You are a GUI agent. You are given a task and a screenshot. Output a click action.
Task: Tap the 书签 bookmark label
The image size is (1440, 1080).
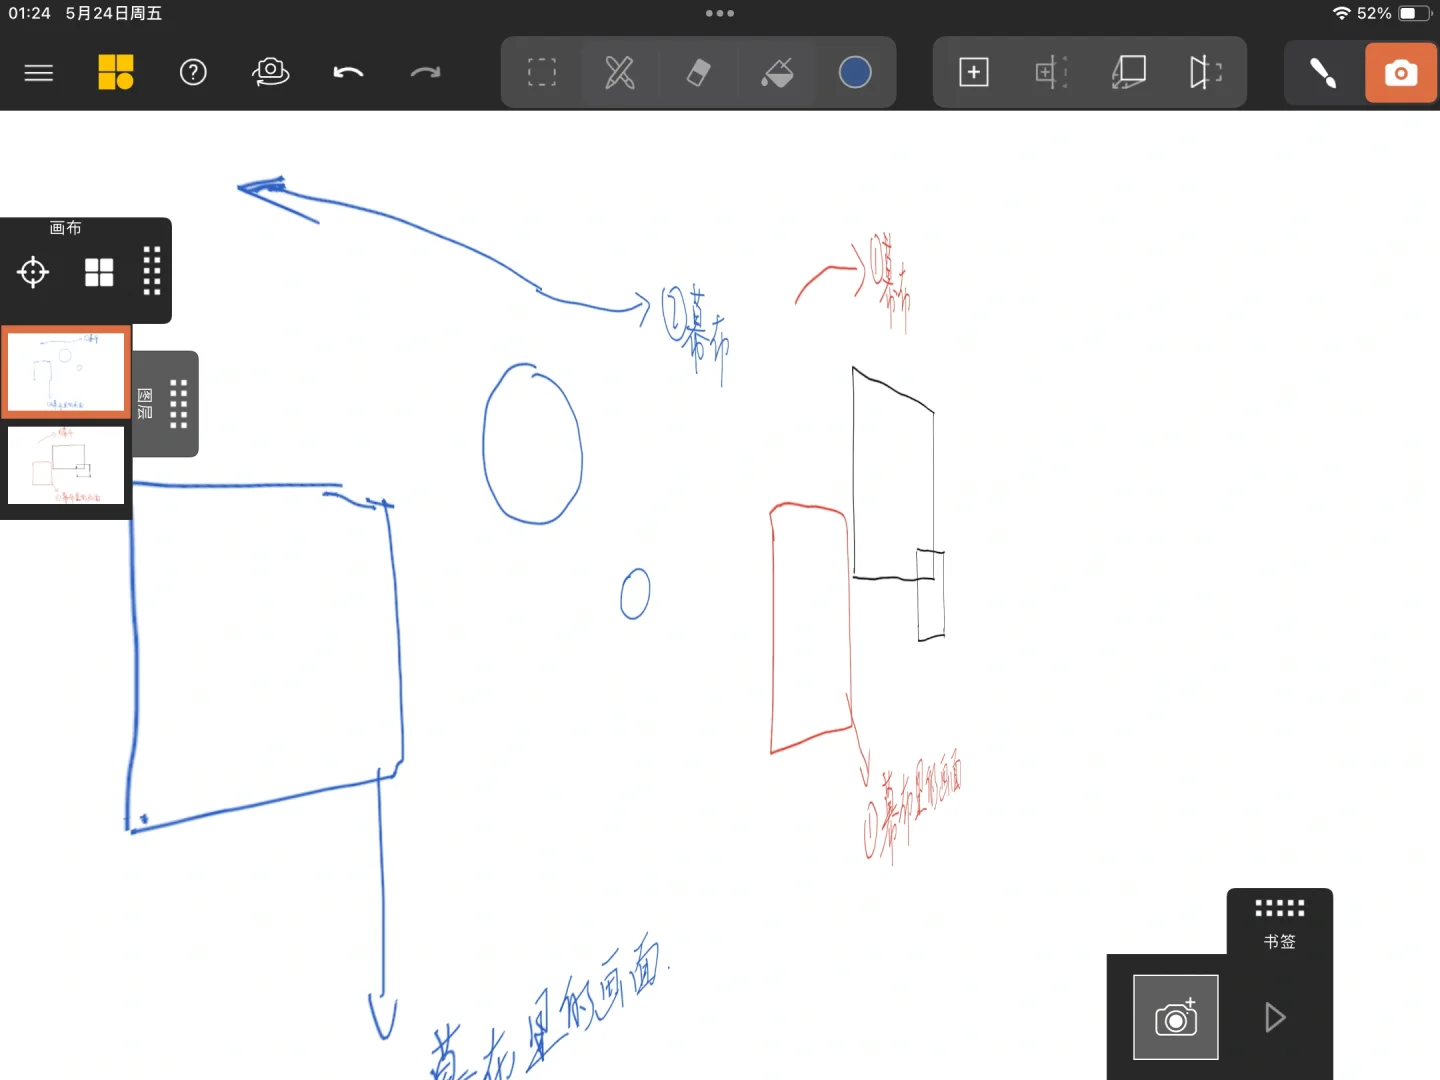click(1279, 942)
